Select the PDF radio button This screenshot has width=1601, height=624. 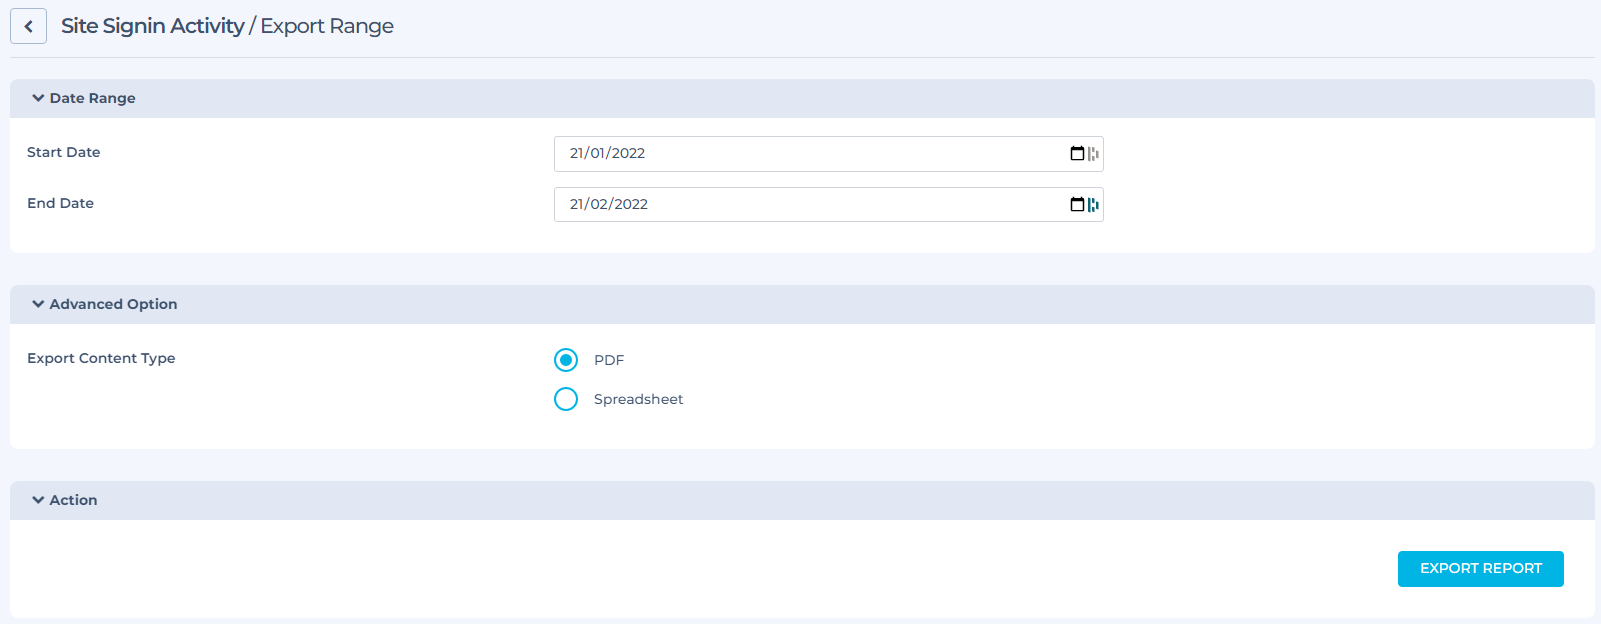(x=566, y=360)
